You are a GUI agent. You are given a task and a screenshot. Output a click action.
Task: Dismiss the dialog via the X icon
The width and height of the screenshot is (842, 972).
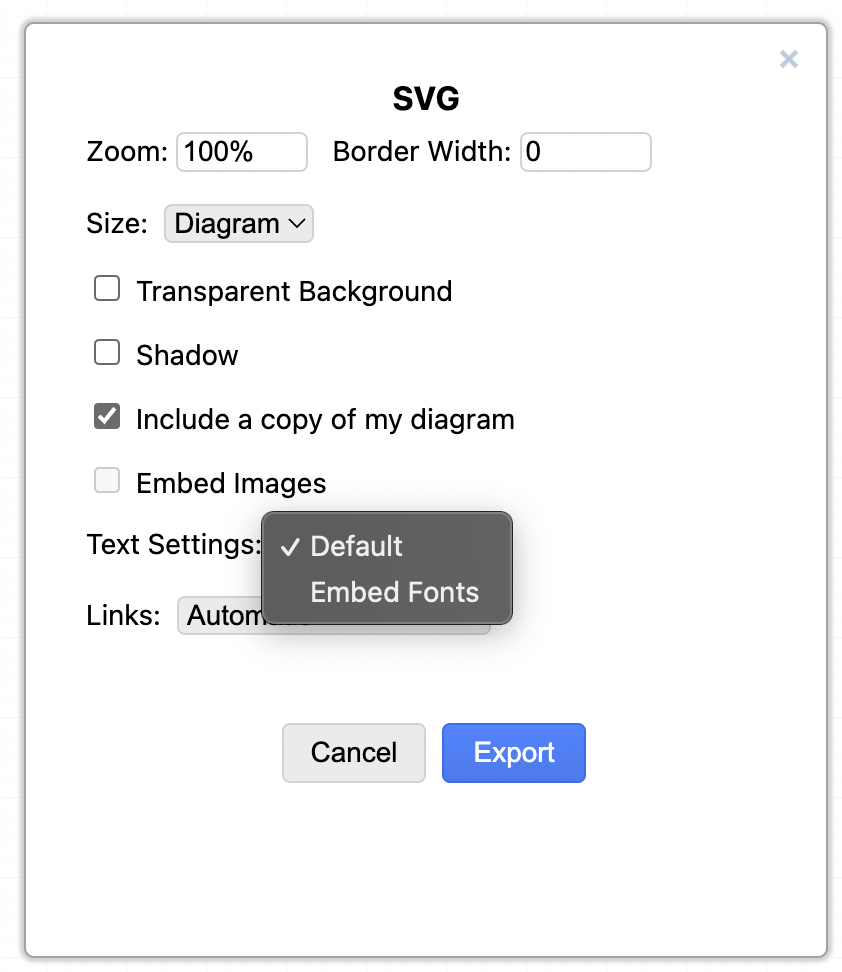click(789, 59)
